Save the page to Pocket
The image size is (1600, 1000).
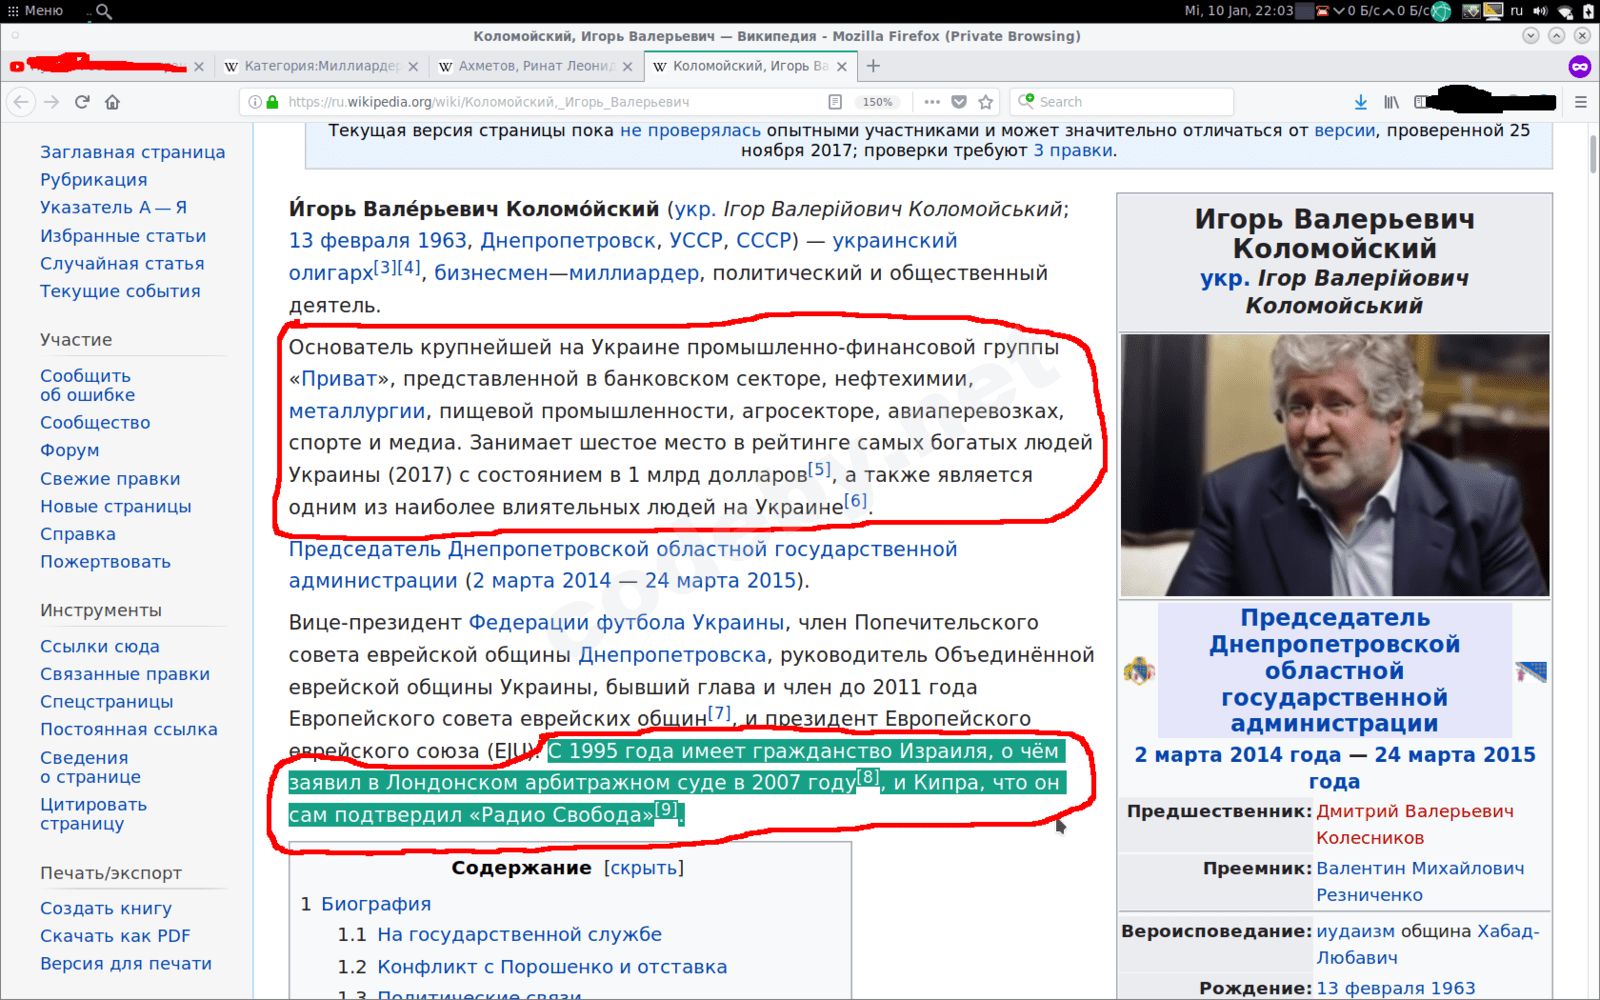(959, 101)
